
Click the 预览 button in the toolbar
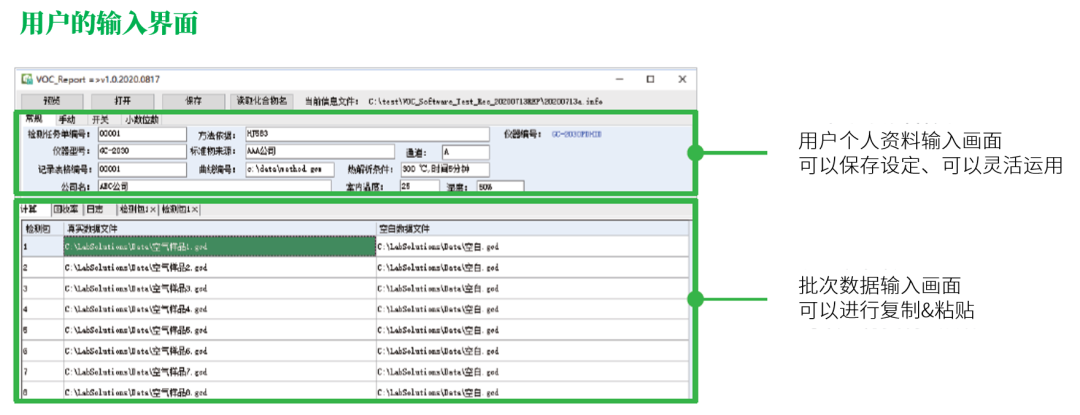point(51,101)
